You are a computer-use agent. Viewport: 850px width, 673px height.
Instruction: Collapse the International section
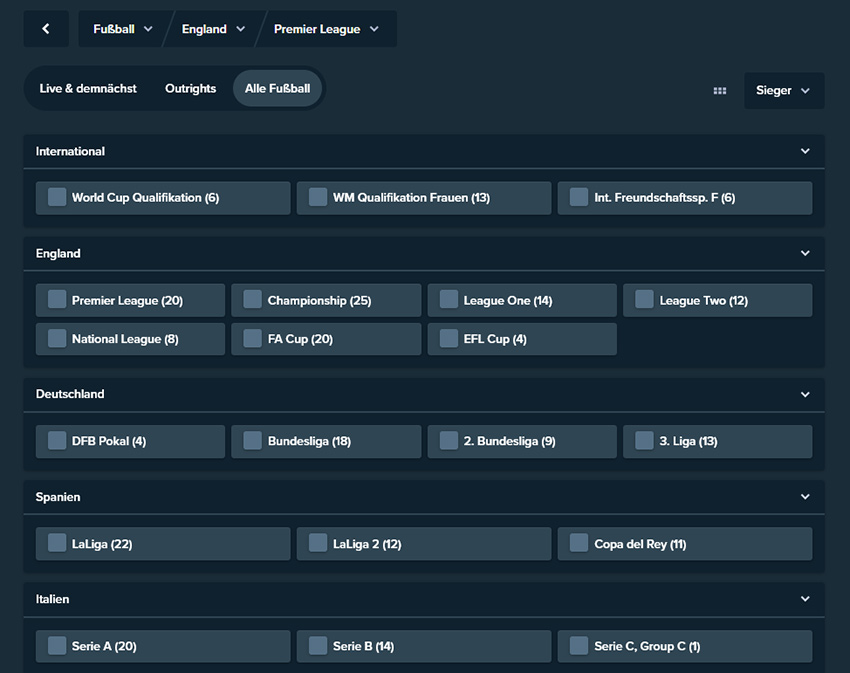(805, 151)
